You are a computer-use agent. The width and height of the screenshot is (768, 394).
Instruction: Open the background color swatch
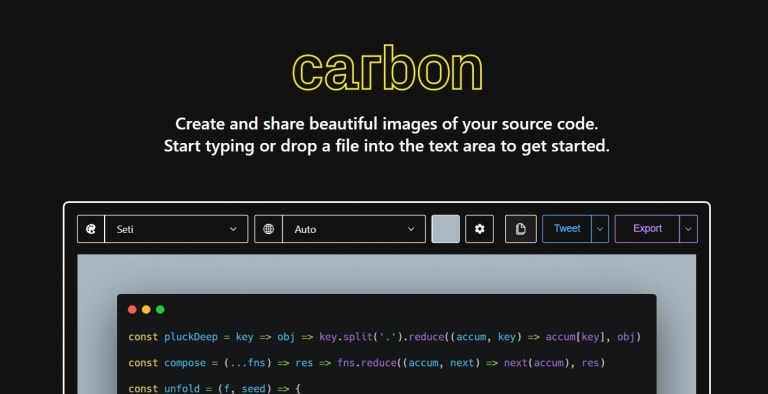pos(445,229)
